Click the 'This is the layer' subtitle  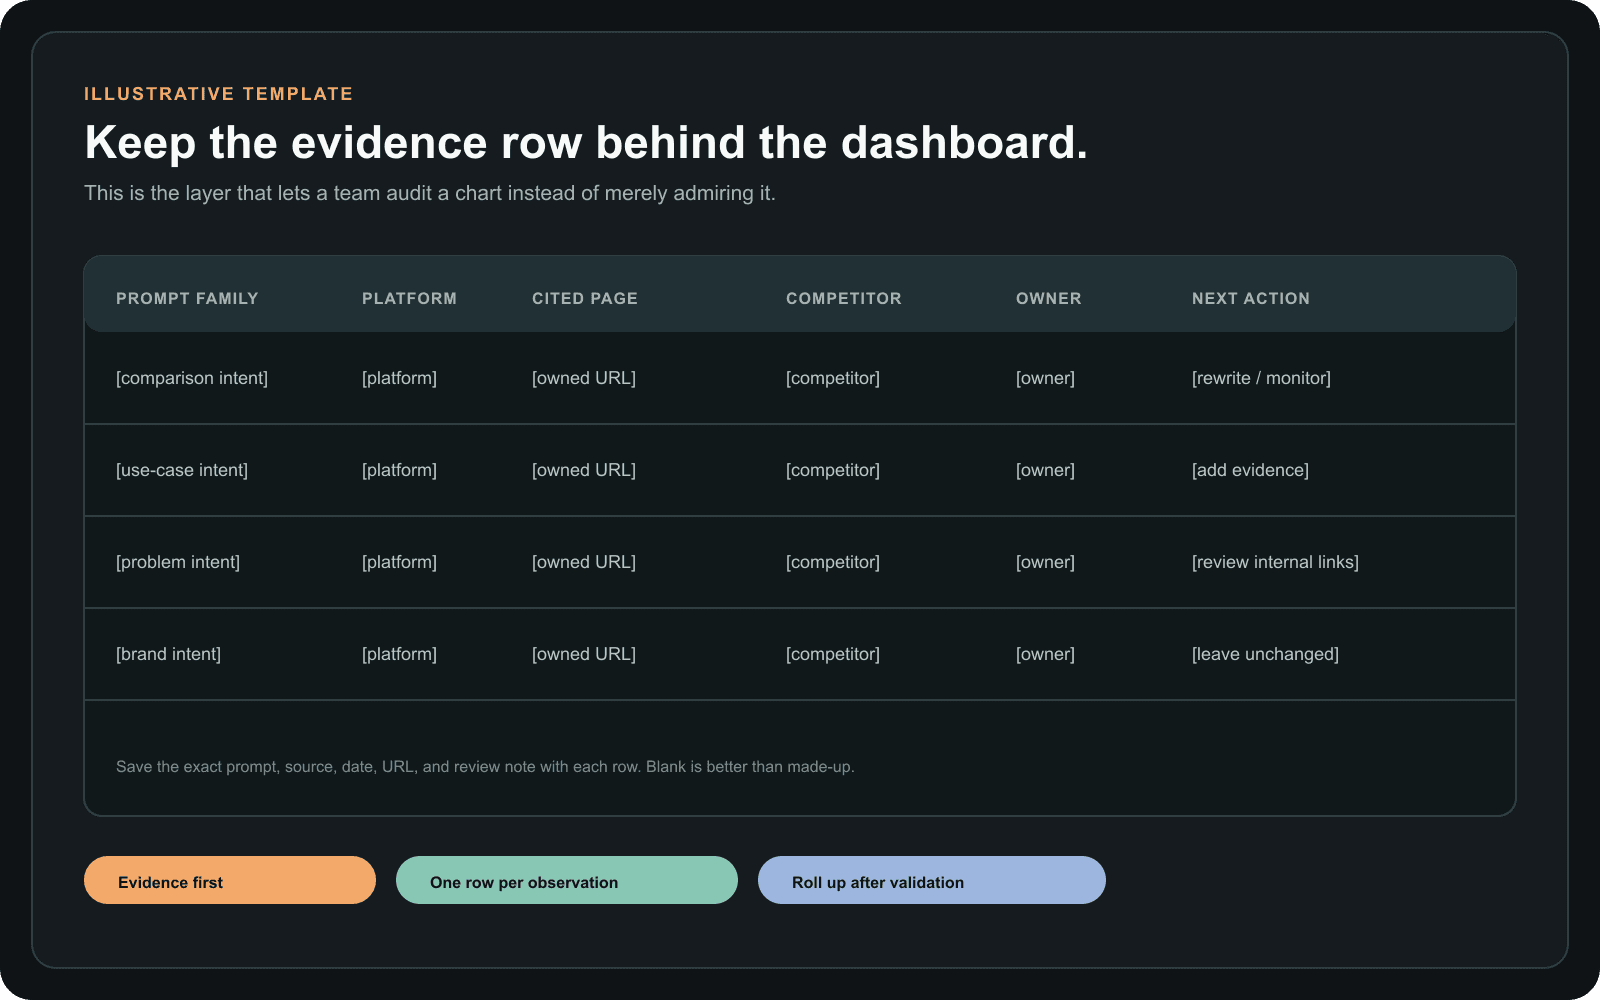[430, 193]
